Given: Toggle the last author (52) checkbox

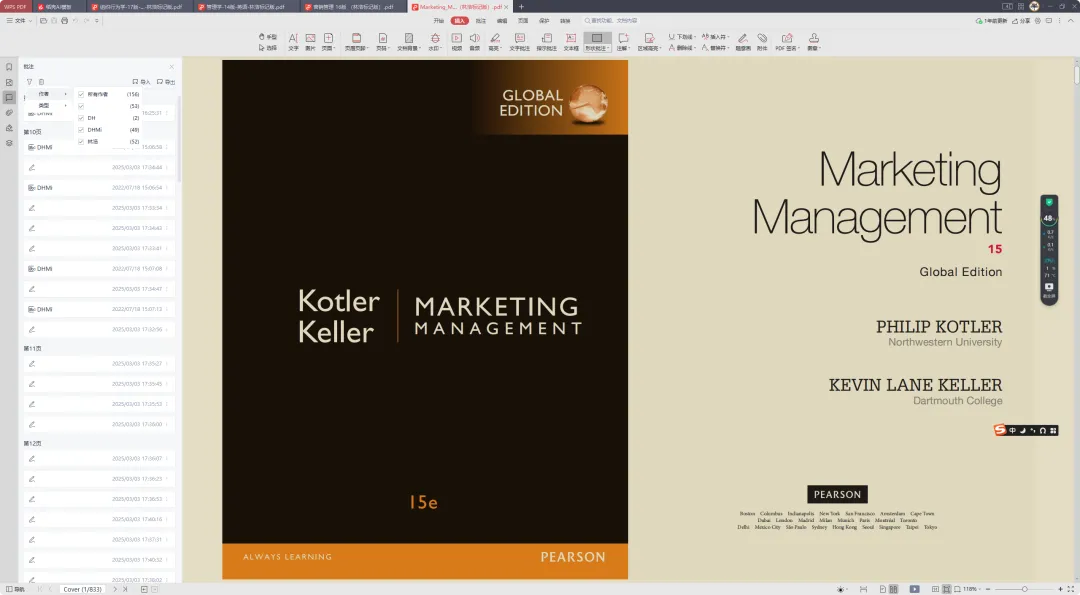Looking at the screenshot, I should 81,141.
